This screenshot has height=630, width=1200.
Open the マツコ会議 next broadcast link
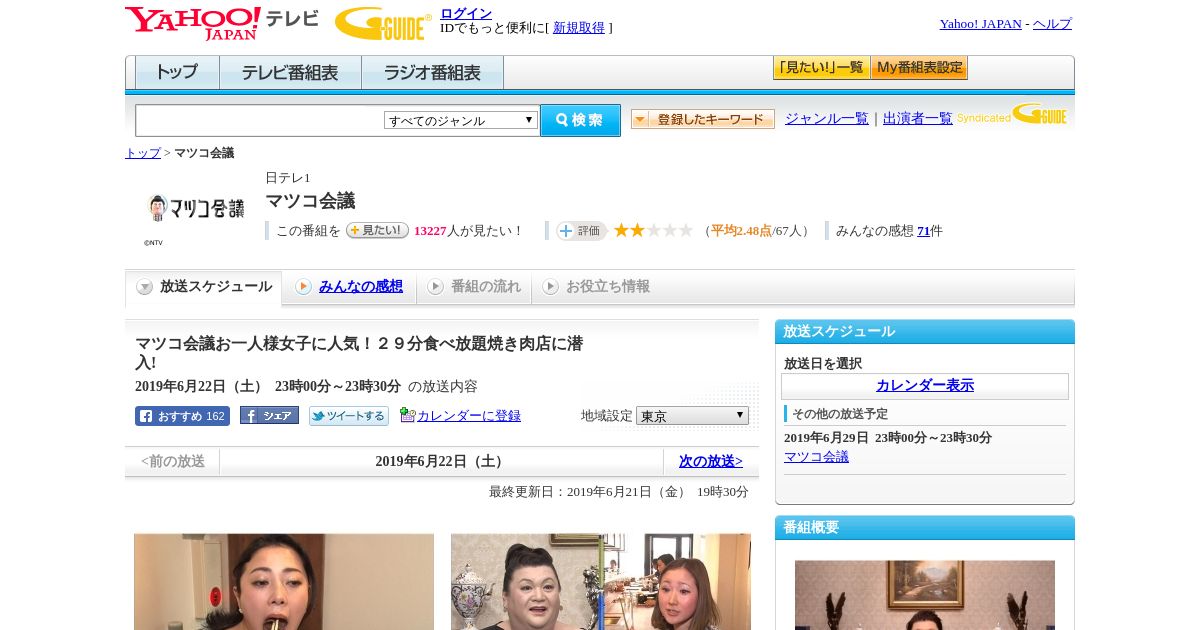(x=816, y=456)
